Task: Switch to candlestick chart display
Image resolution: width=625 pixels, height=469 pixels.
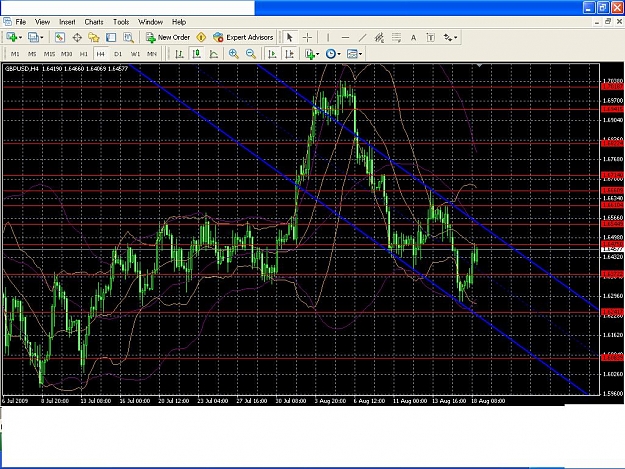Action: pyautogui.click(x=197, y=54)
